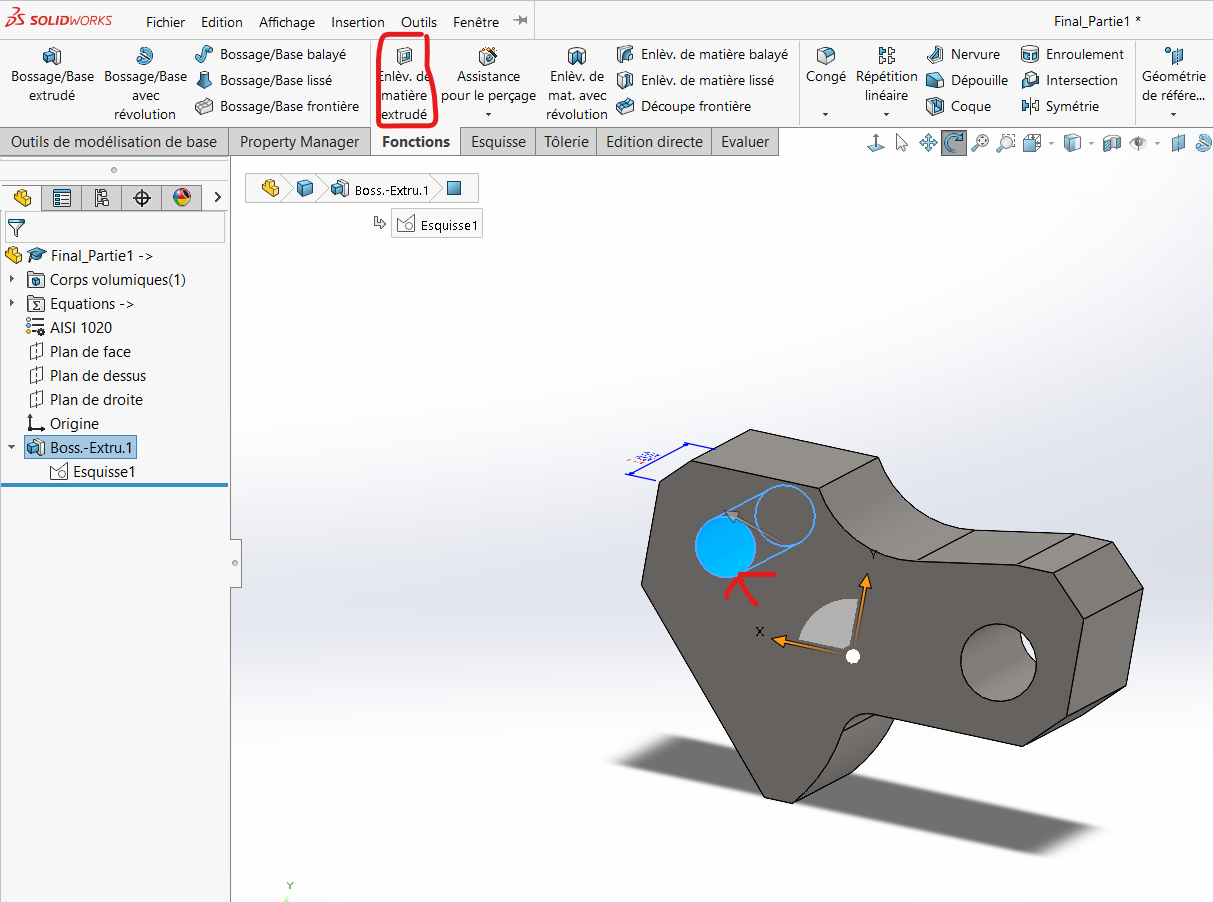Create a Coque shell feature
Screen dimensions: 1213x902
coord(958,106)
